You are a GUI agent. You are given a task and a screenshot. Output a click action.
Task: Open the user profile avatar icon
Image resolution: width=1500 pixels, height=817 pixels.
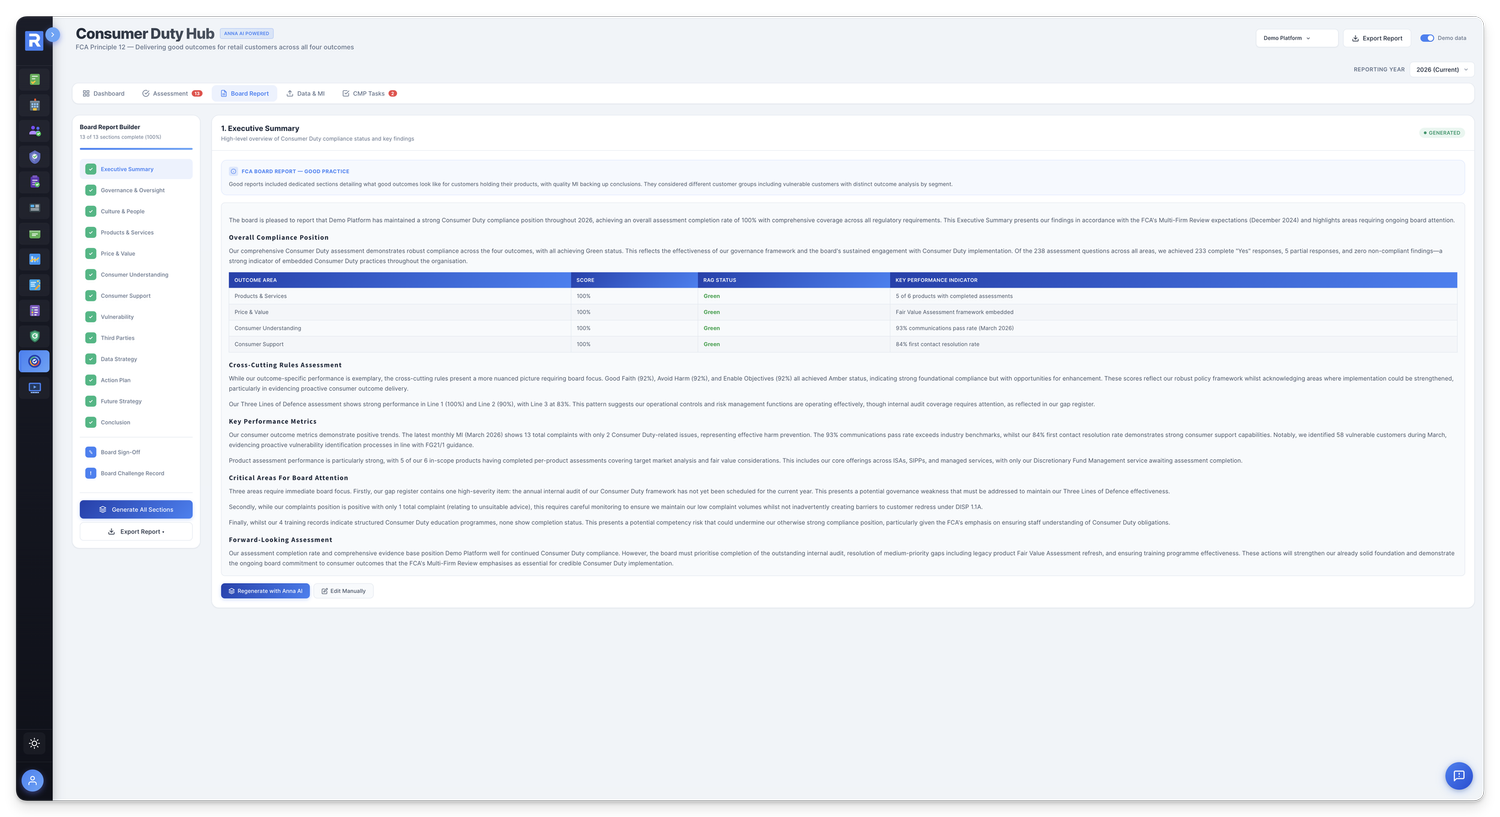tap(33, 781)
